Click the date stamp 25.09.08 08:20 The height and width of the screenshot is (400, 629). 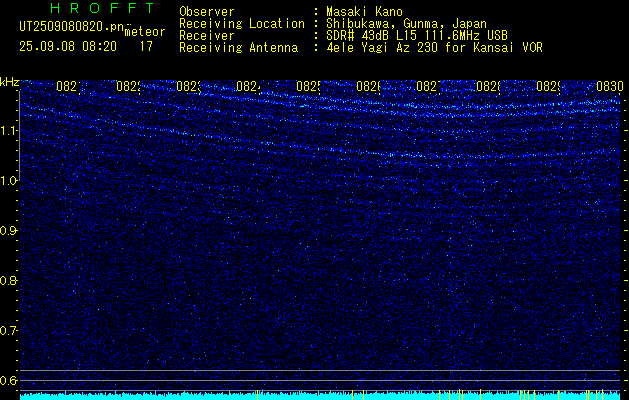68,47
